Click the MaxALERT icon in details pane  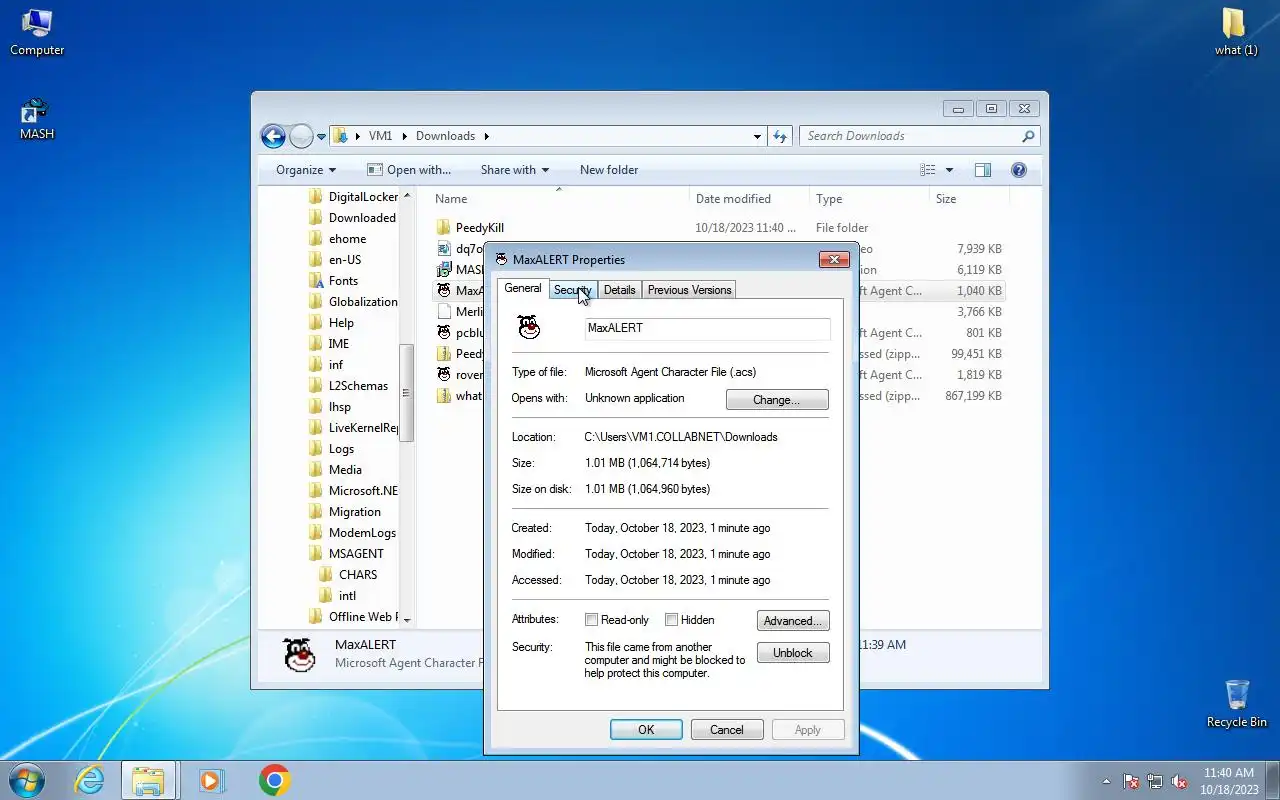click(299, 654)
